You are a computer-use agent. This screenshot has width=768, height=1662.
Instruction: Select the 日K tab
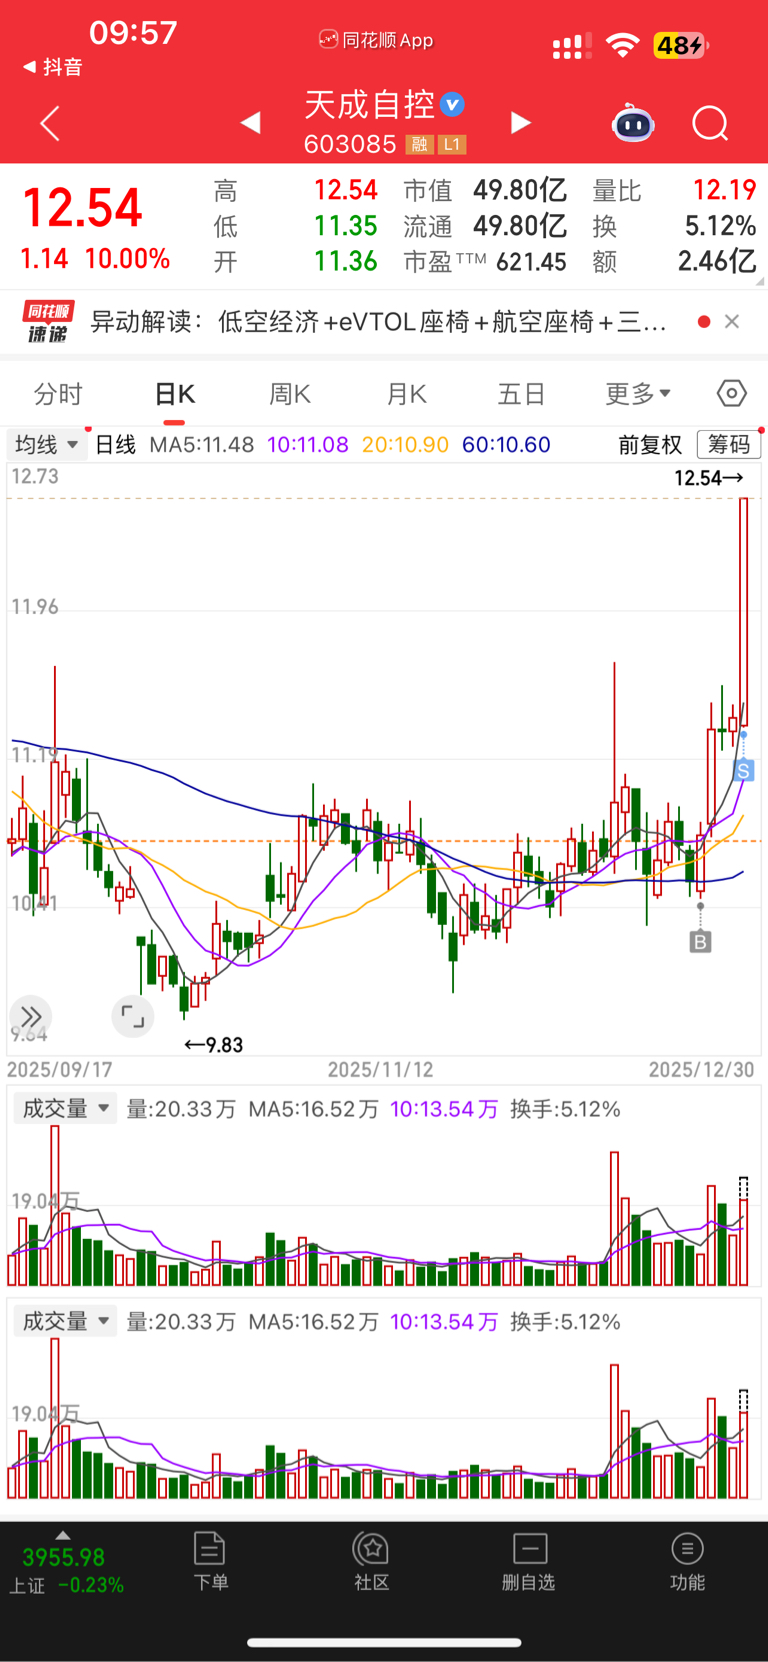pos(175,394)
